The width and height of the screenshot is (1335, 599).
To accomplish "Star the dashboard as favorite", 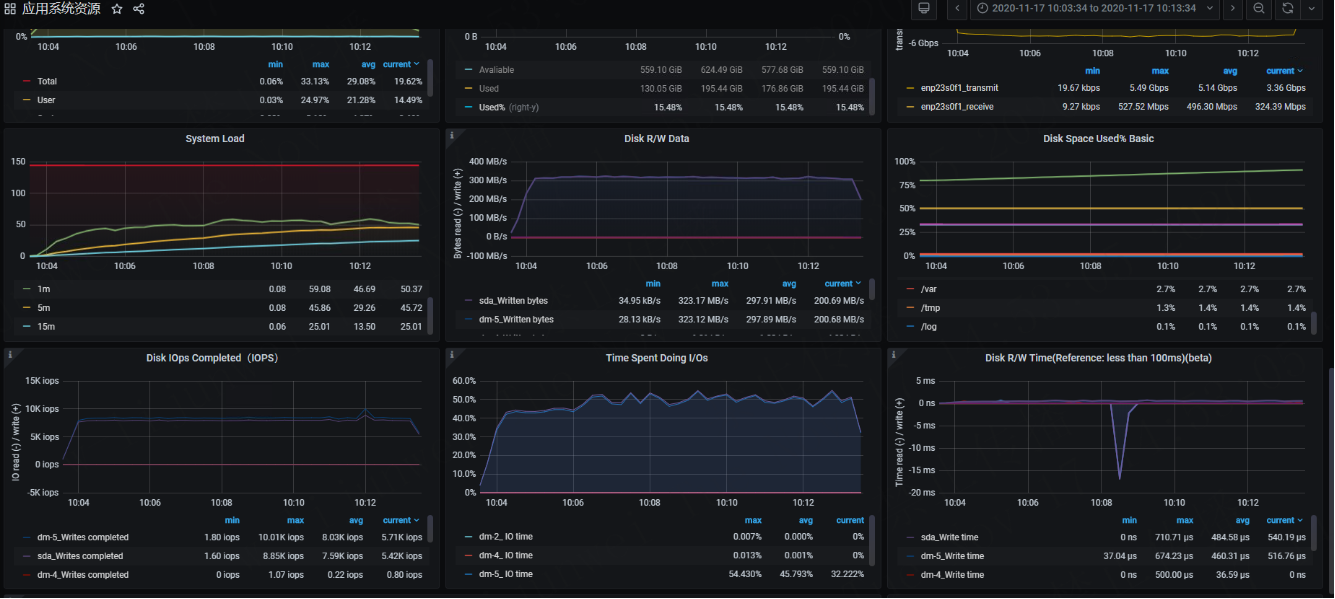I will 117,9.
